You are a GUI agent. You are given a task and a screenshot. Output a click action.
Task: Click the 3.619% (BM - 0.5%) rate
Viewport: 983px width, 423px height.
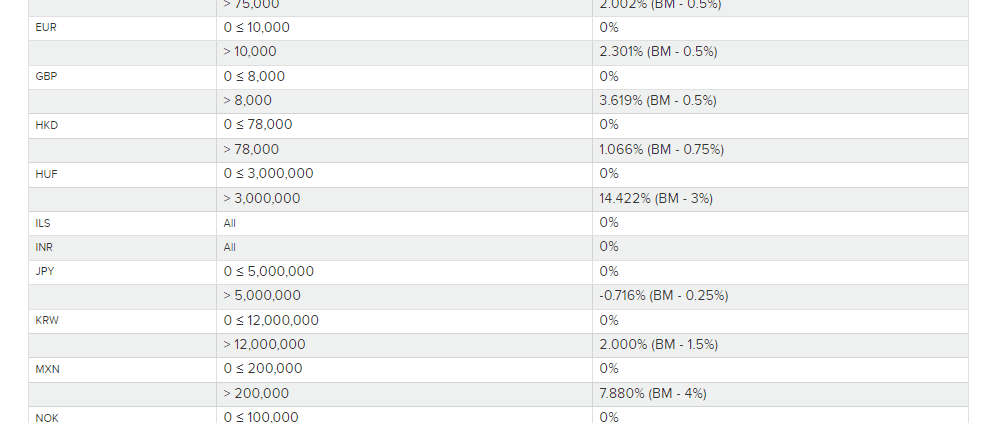pos(658,101)
